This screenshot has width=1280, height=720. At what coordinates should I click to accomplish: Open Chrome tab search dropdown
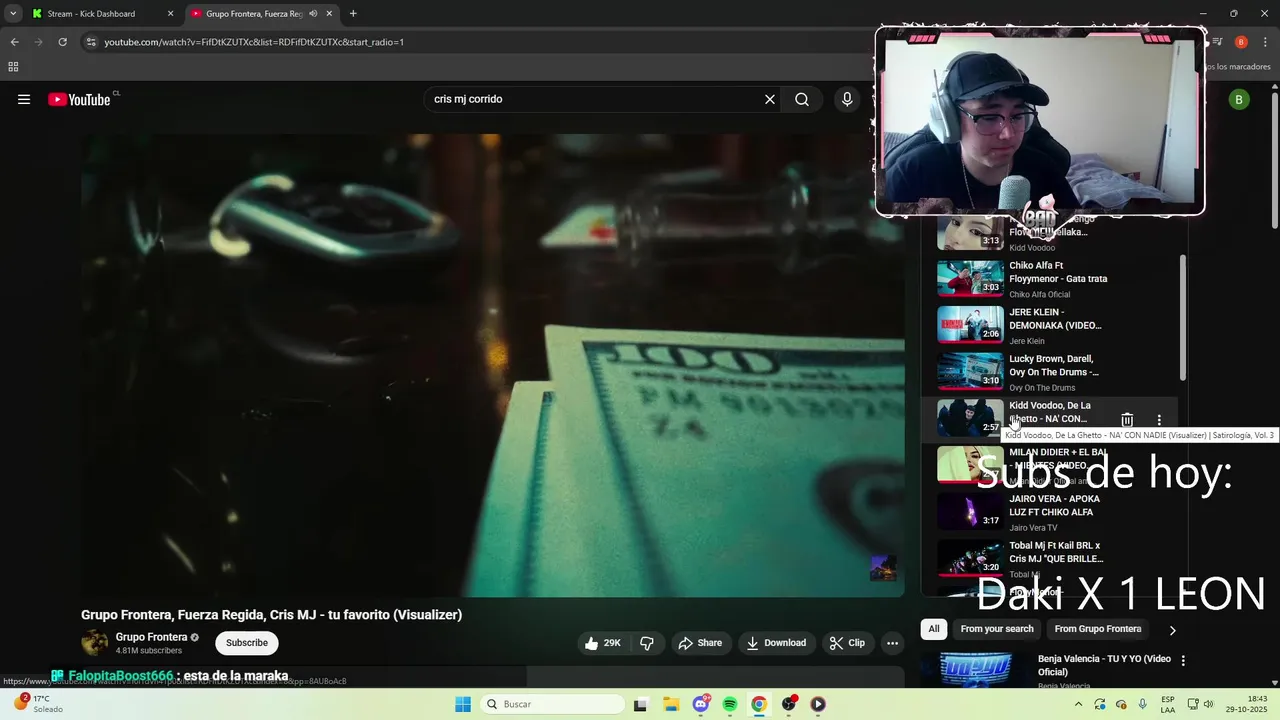(13, 14)
